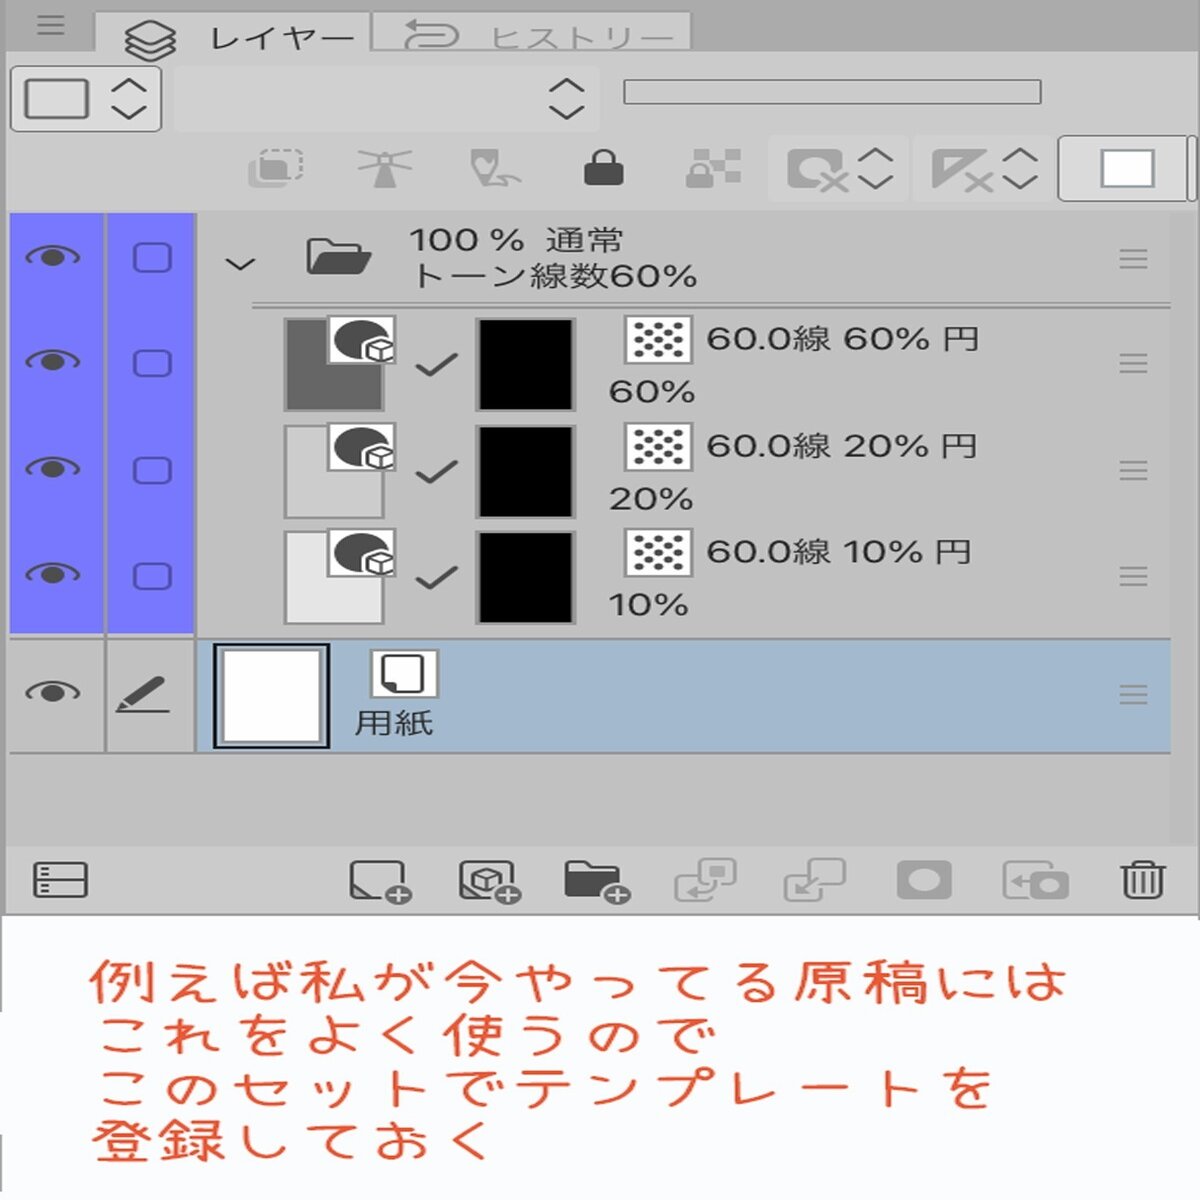Select the 用紙 layer white thumbnail
This screenshot has width=1200, height=1200.
pos(271,696)
